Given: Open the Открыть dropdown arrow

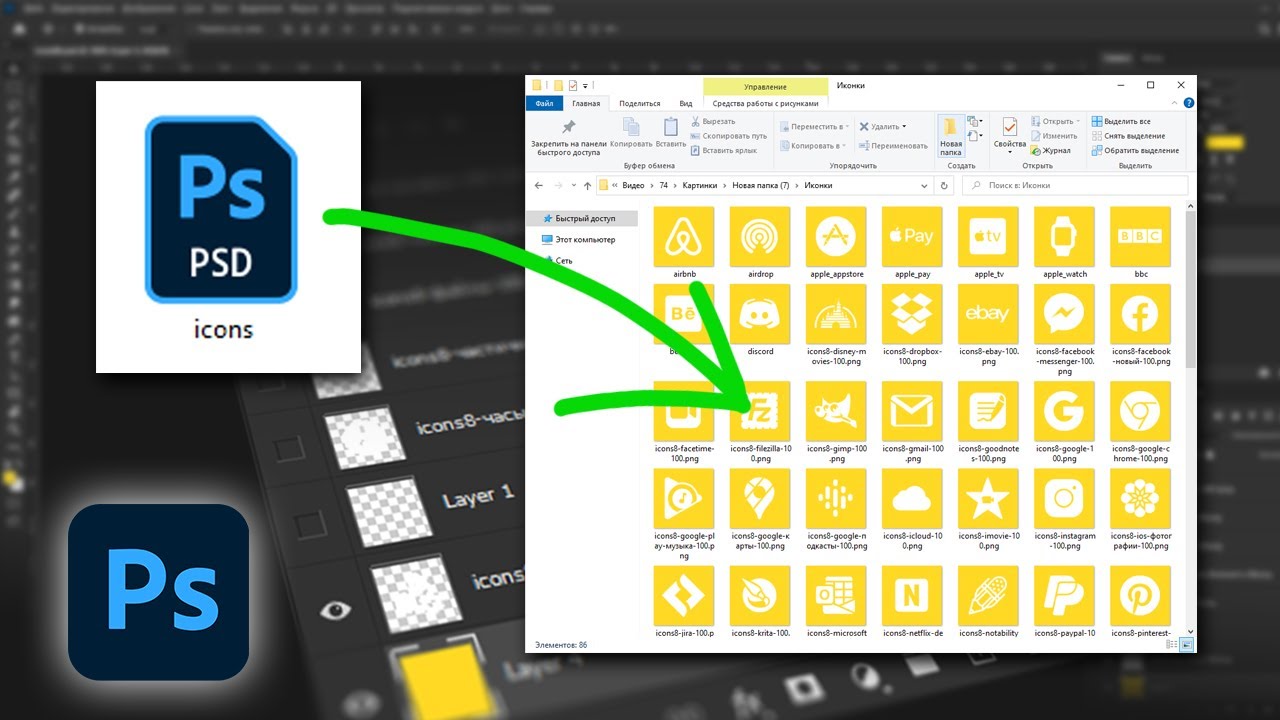Looking at the screenshot, I should tap(1076, 122).
